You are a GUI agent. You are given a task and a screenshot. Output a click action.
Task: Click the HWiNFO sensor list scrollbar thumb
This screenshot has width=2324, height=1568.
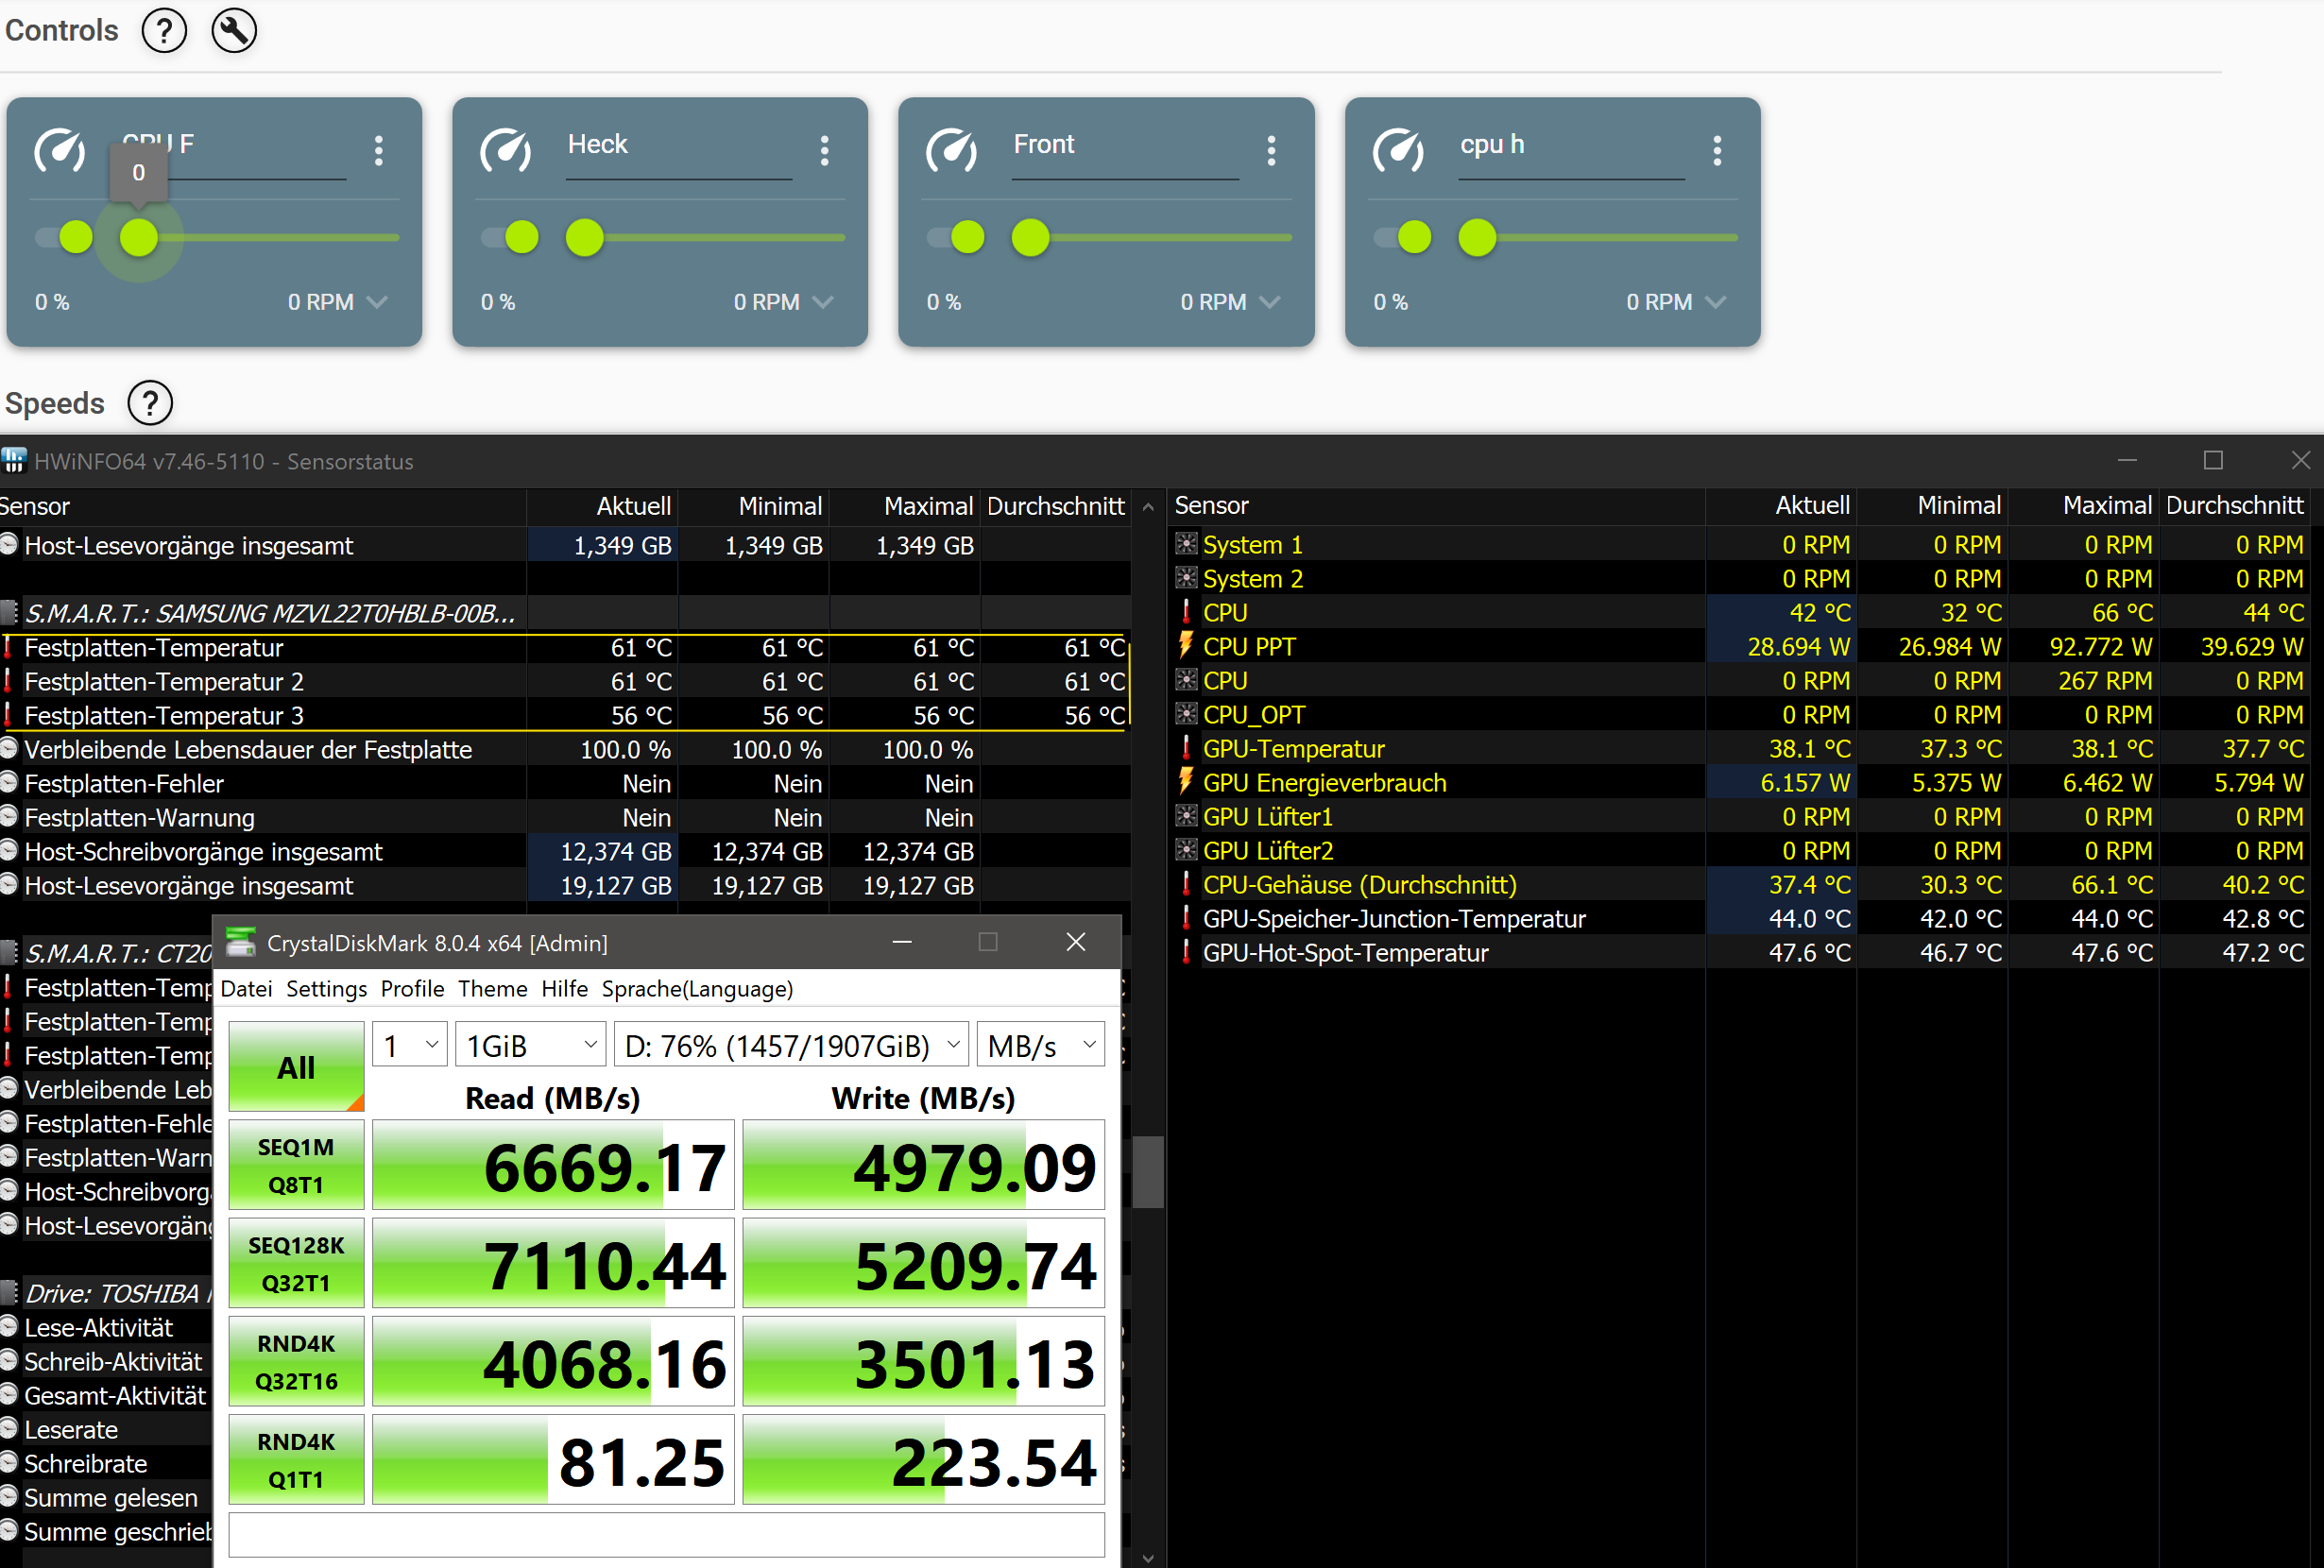[x=1147, y=1171]
